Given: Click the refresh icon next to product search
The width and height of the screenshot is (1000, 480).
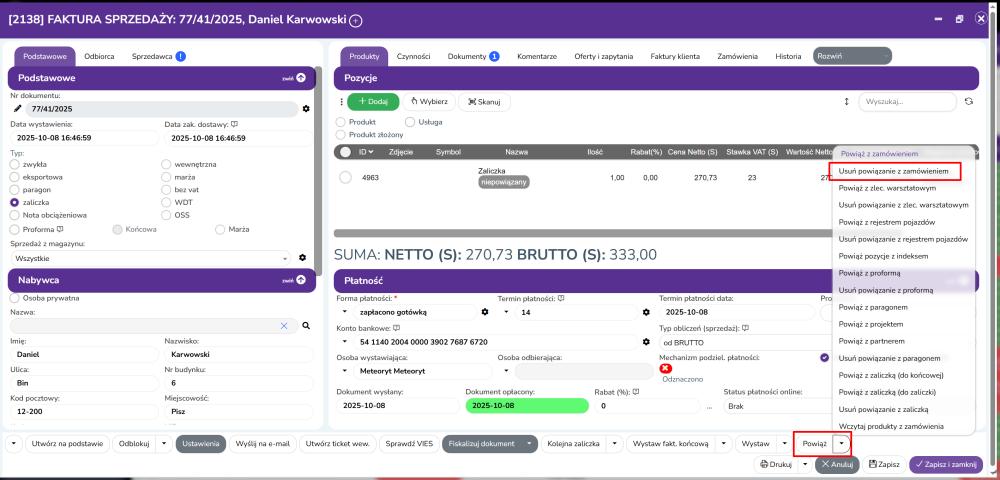Looking at the screenshot, I should click(x=968, y=102).
